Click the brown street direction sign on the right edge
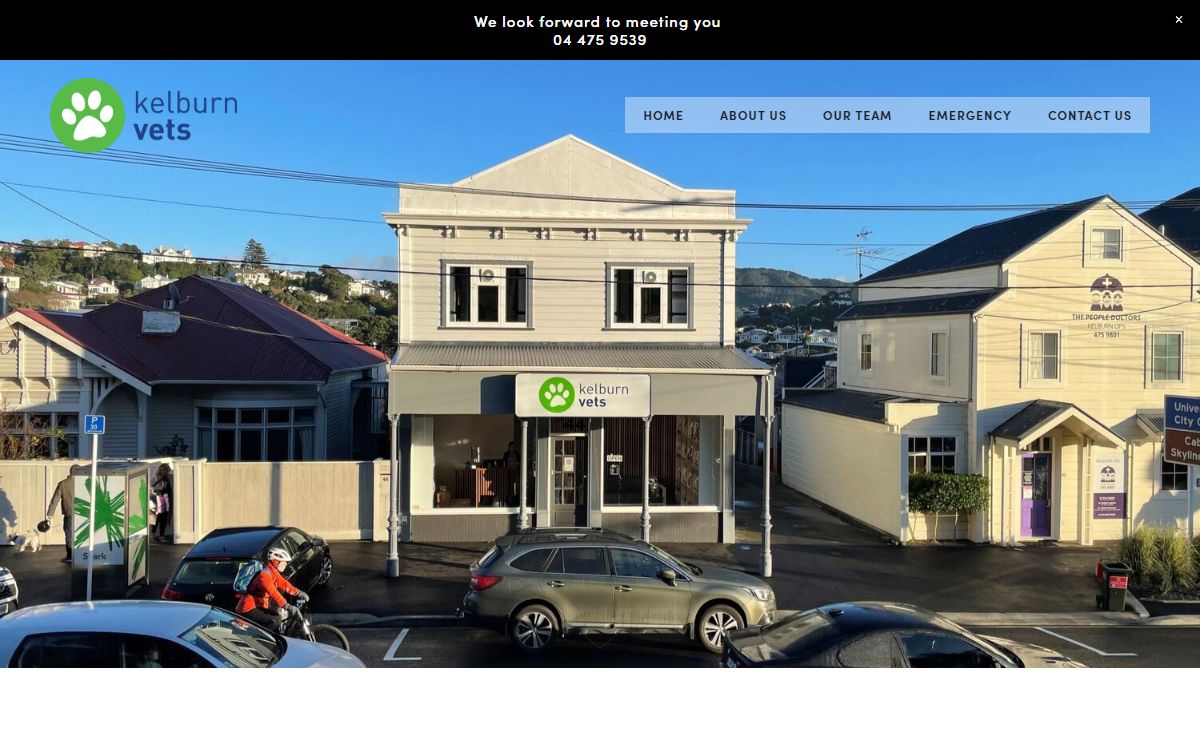 pos(1182,445)
